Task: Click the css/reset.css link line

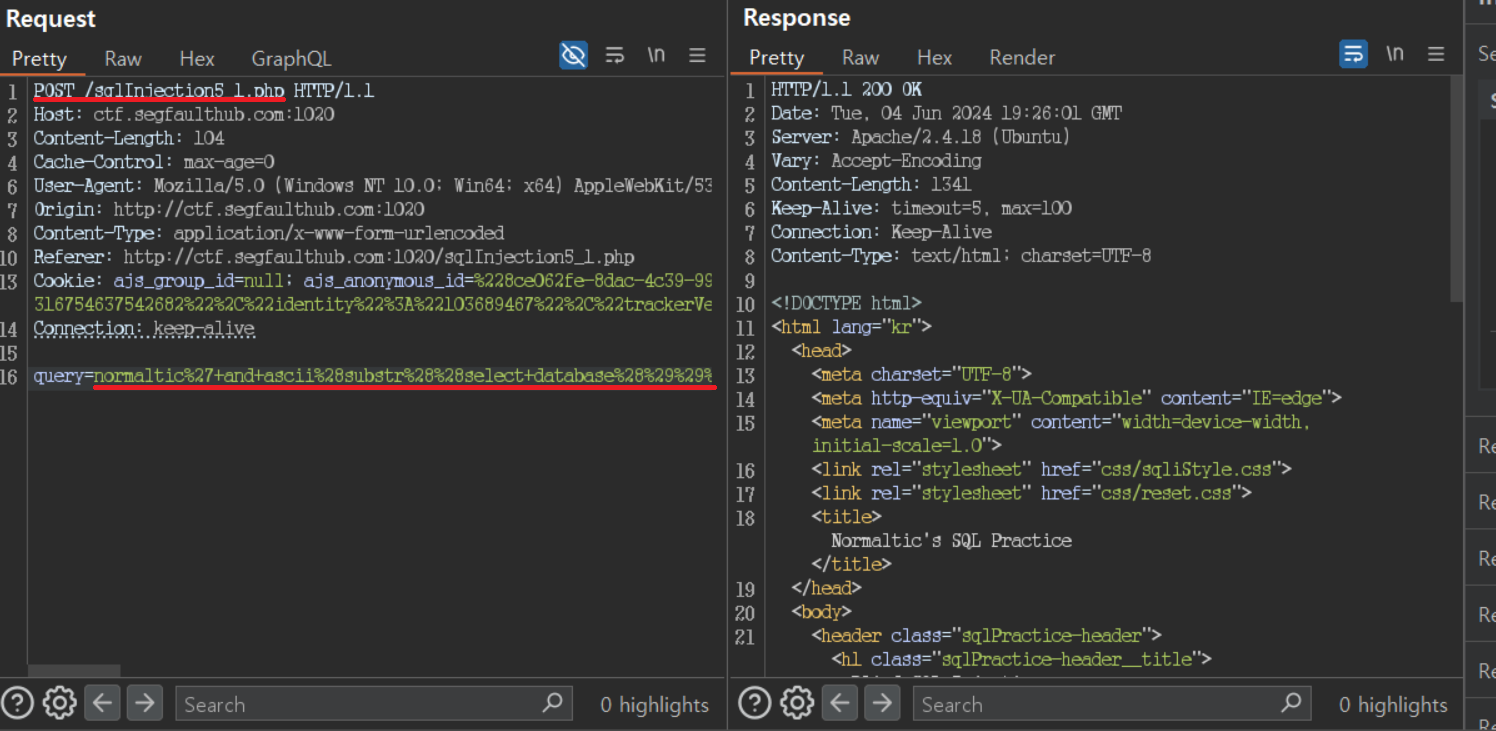Action: tap(1032, 493)
